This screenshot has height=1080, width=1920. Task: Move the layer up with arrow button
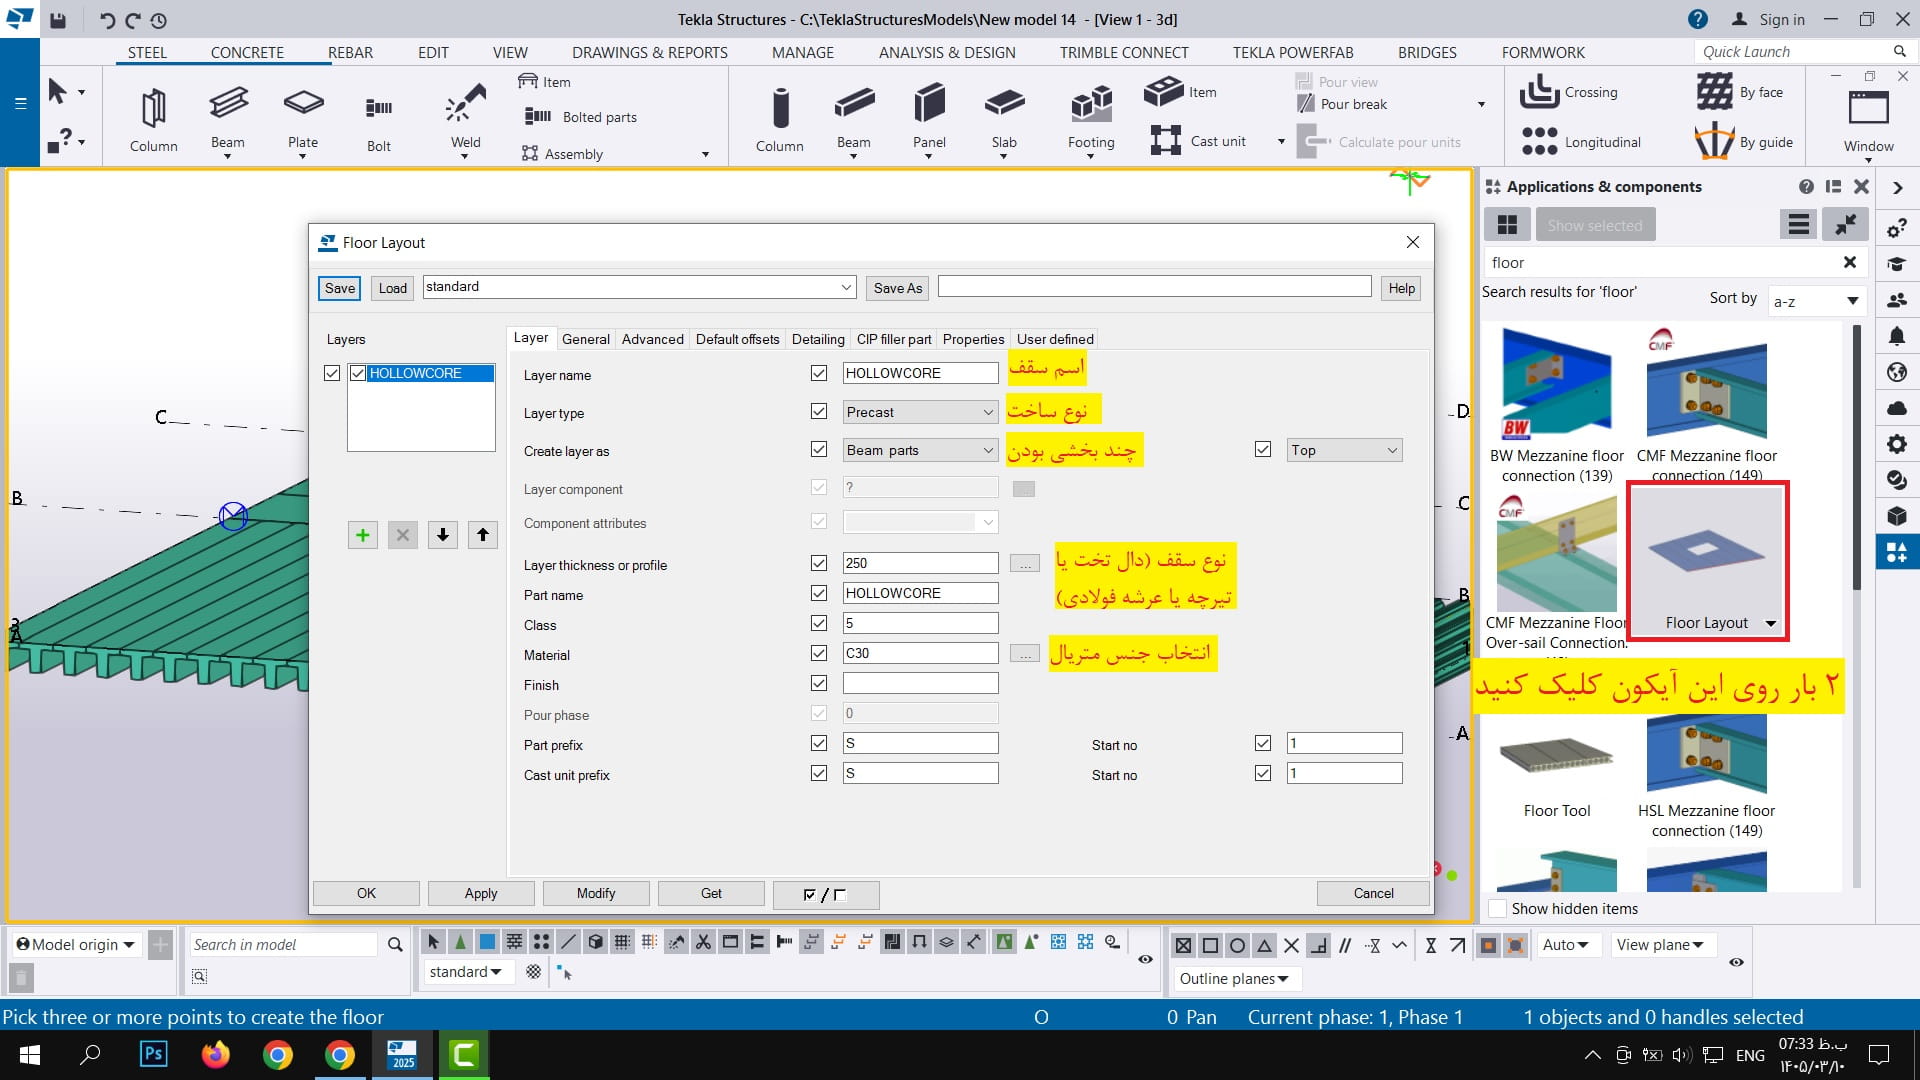(483, 535)
